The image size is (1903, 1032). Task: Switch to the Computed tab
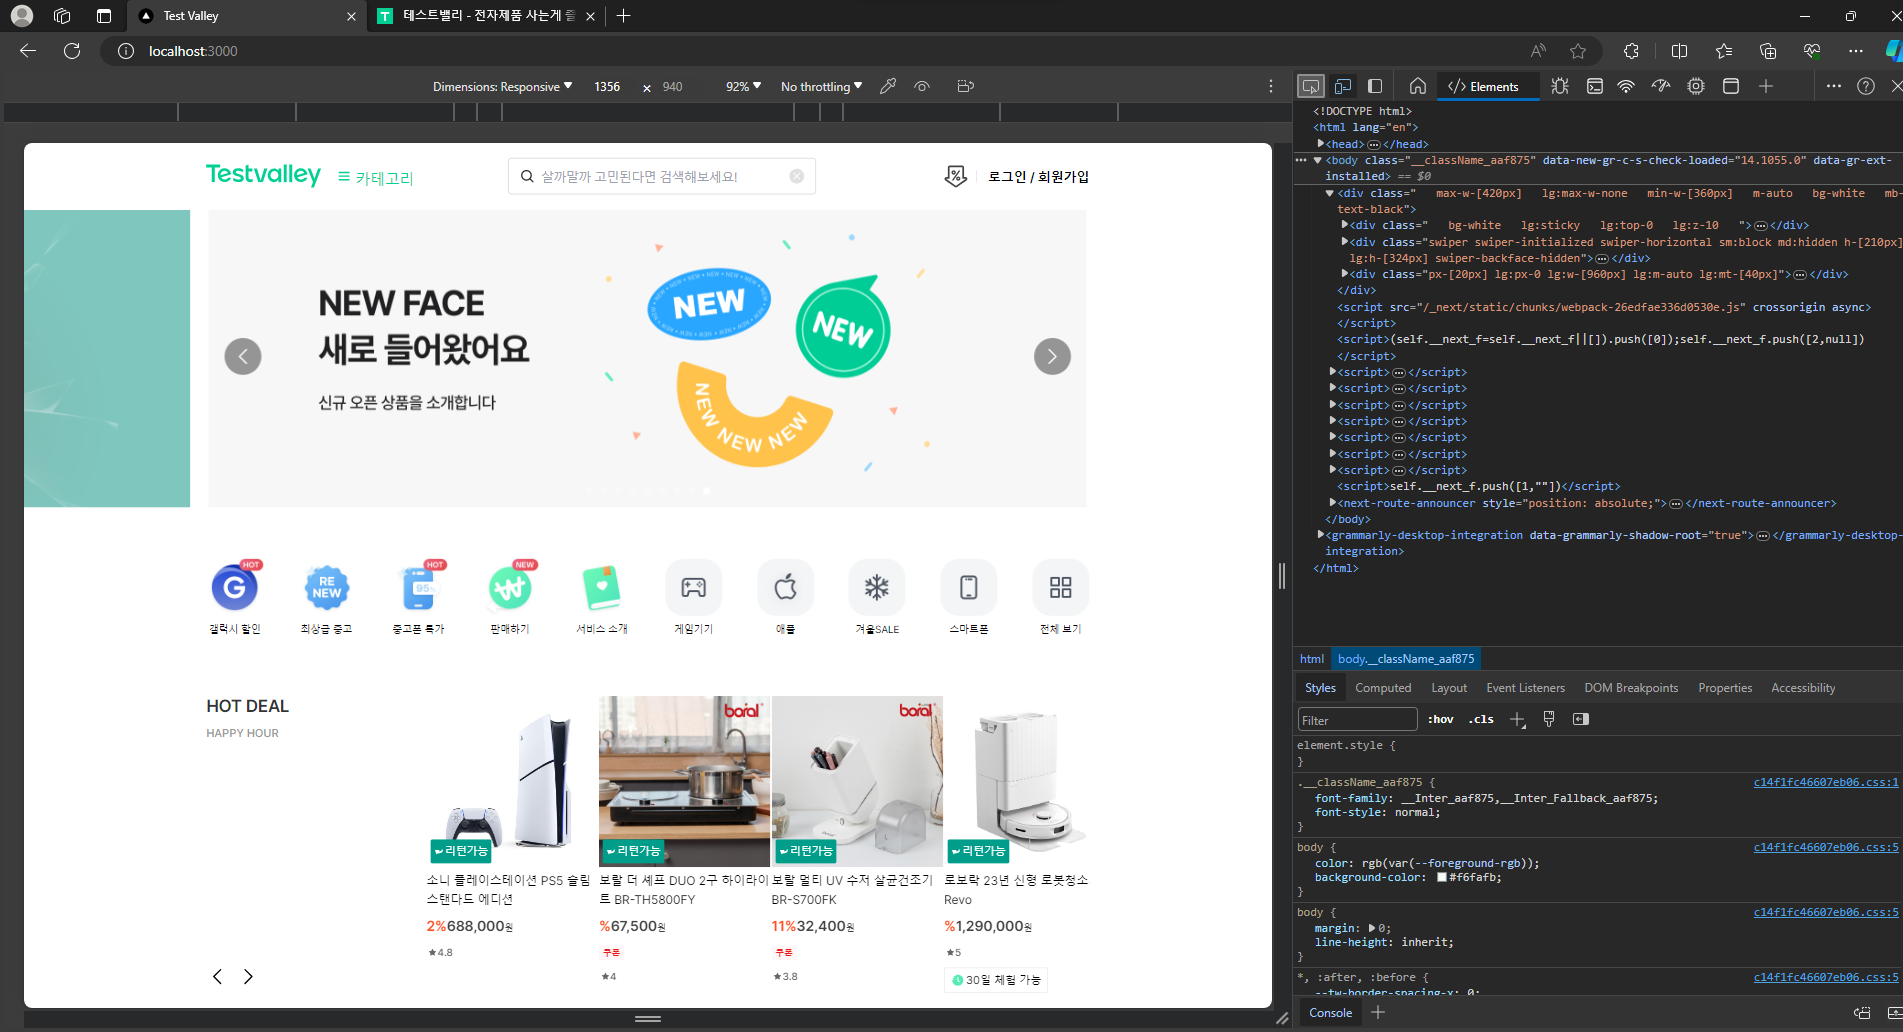(x=1383, y=688)
